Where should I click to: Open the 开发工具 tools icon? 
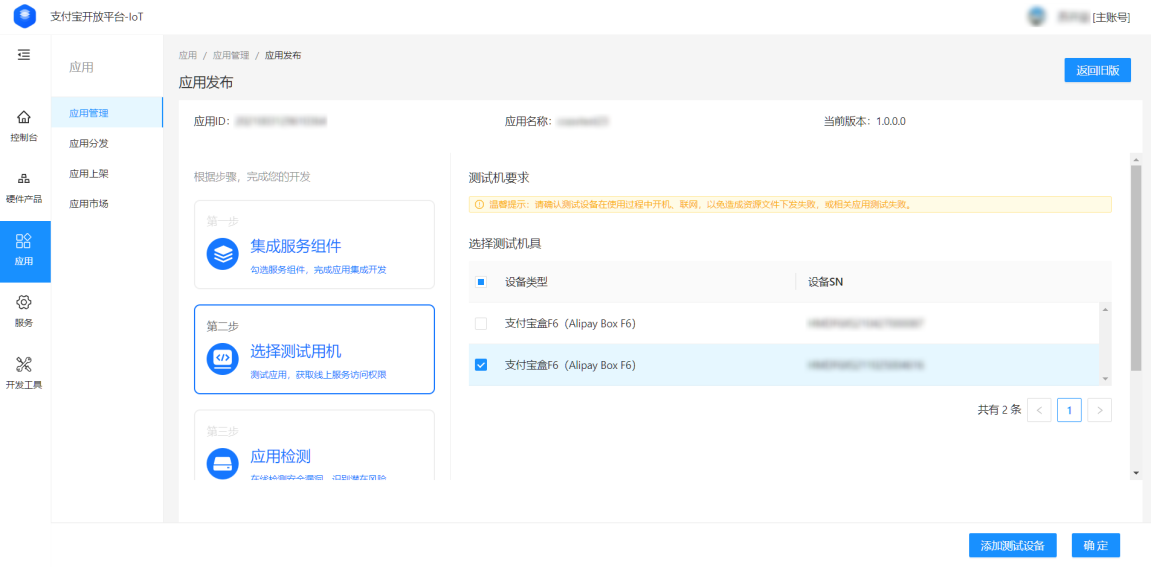click(23, 364)
